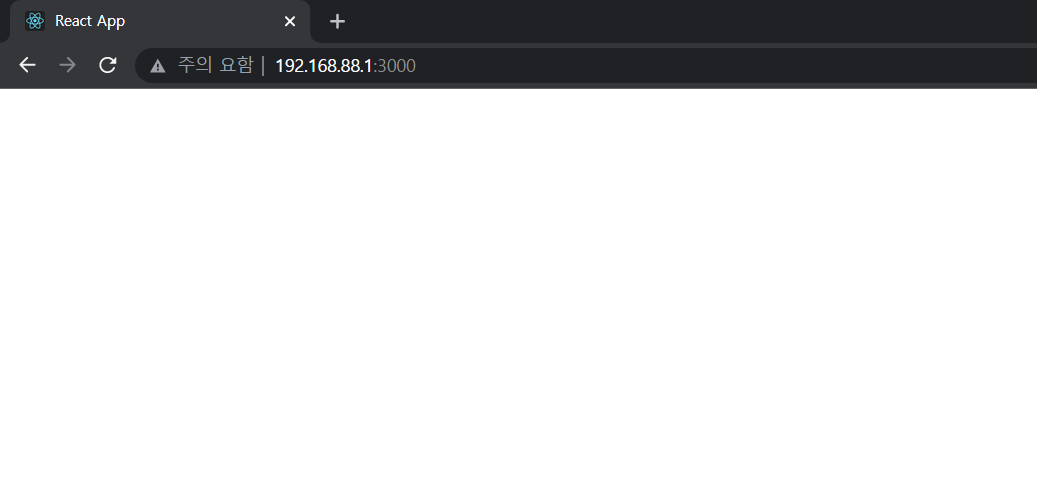Click the blank white page content

(x=518, y=294)
